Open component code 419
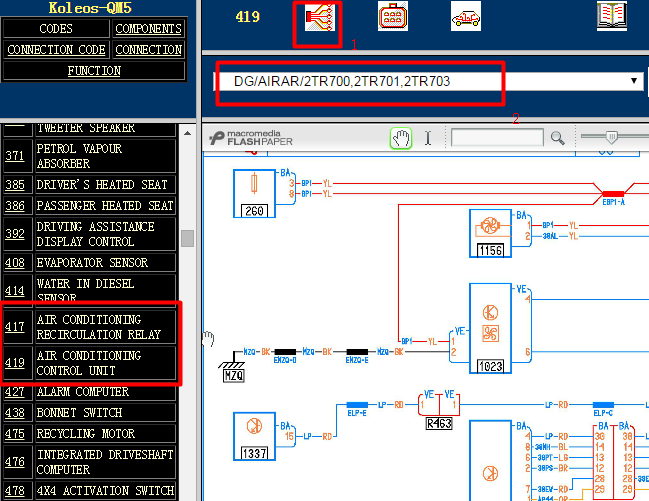Viewport: 649px width, 501px height. [x=15, y=363]
